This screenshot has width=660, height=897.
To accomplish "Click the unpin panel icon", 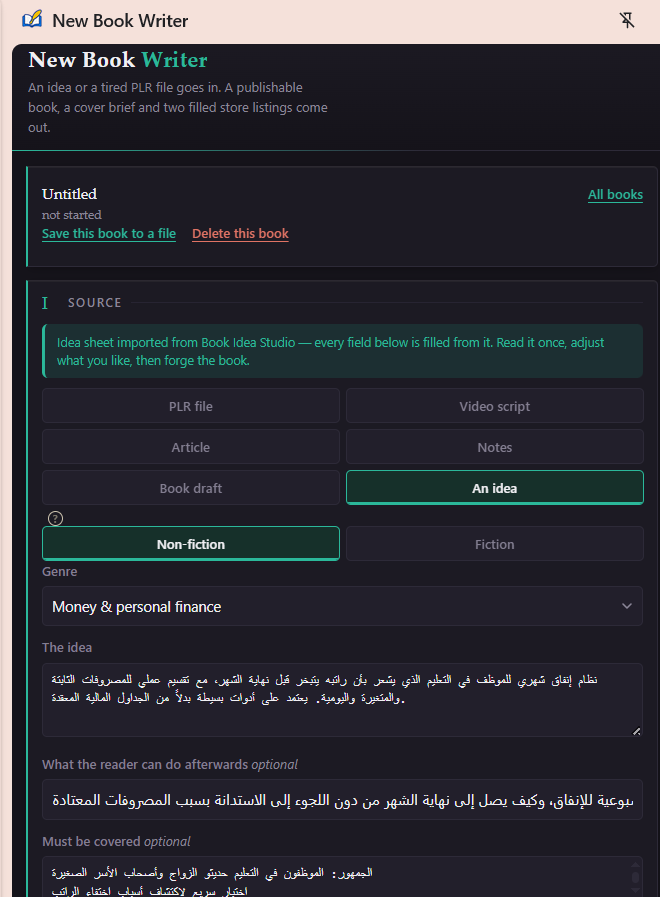I will [627, 21].
